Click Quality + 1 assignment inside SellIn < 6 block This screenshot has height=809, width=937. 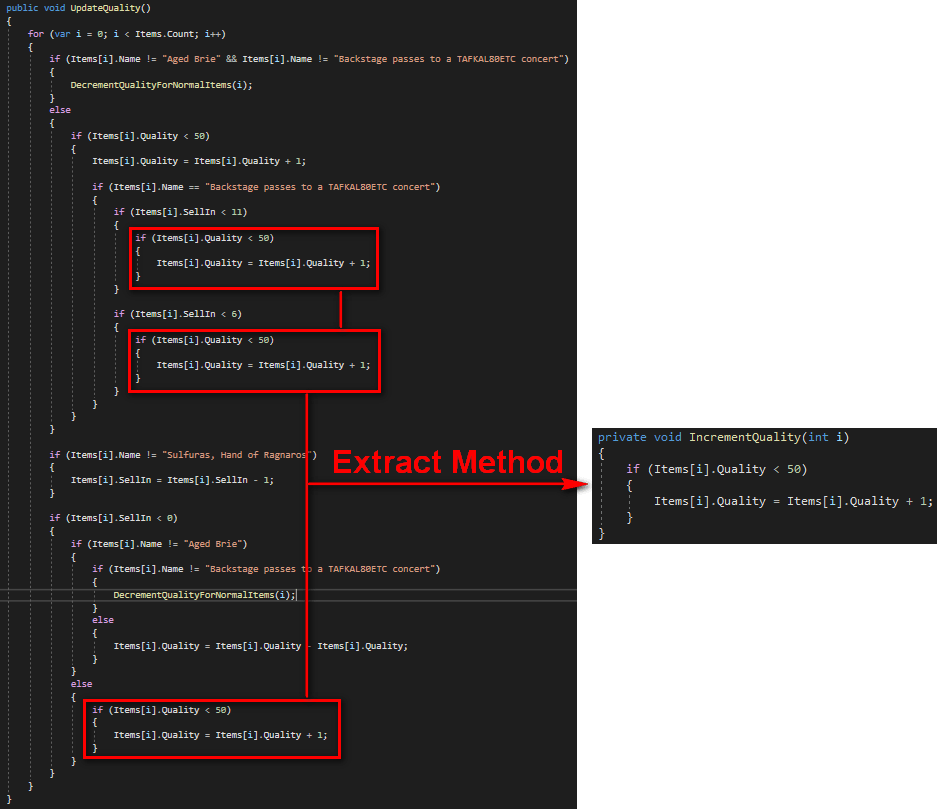(263, 366)
